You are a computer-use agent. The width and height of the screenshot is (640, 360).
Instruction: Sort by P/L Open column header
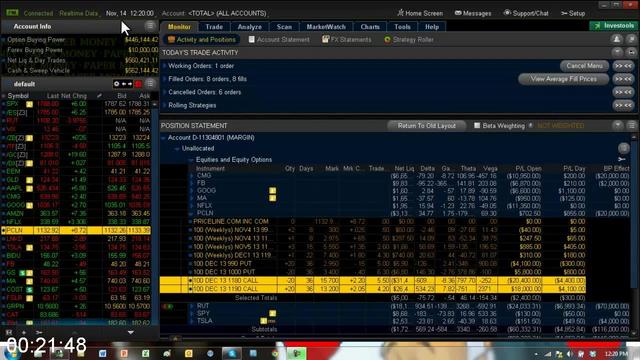(528, 168)
